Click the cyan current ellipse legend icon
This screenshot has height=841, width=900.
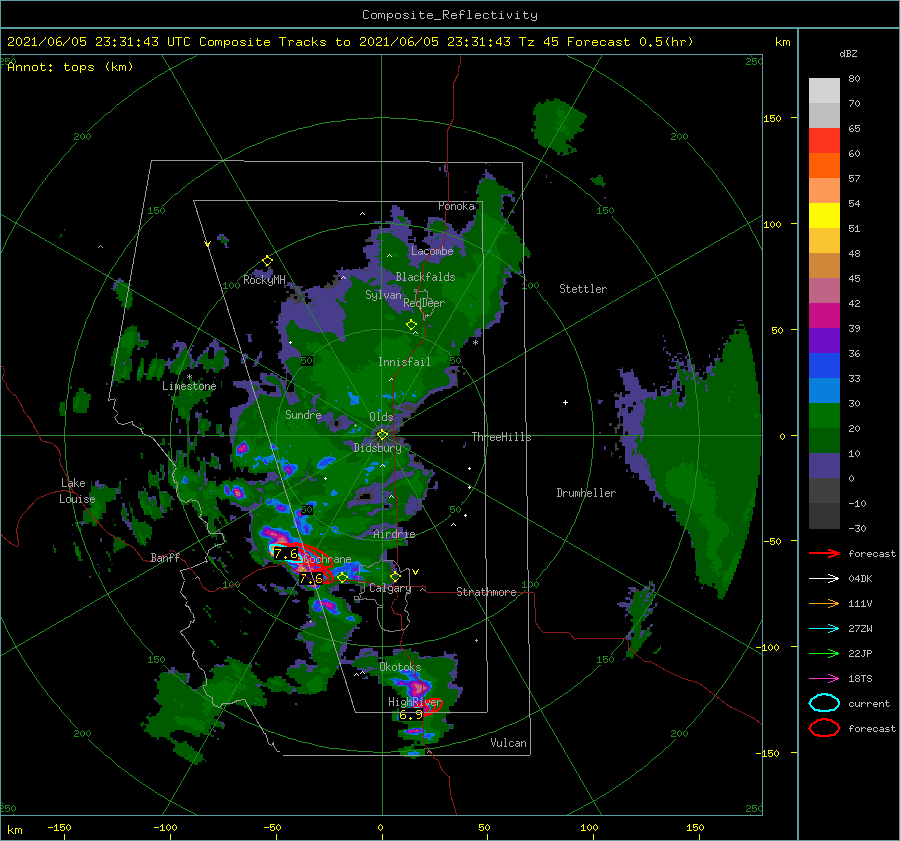click(x=824, y=703)
